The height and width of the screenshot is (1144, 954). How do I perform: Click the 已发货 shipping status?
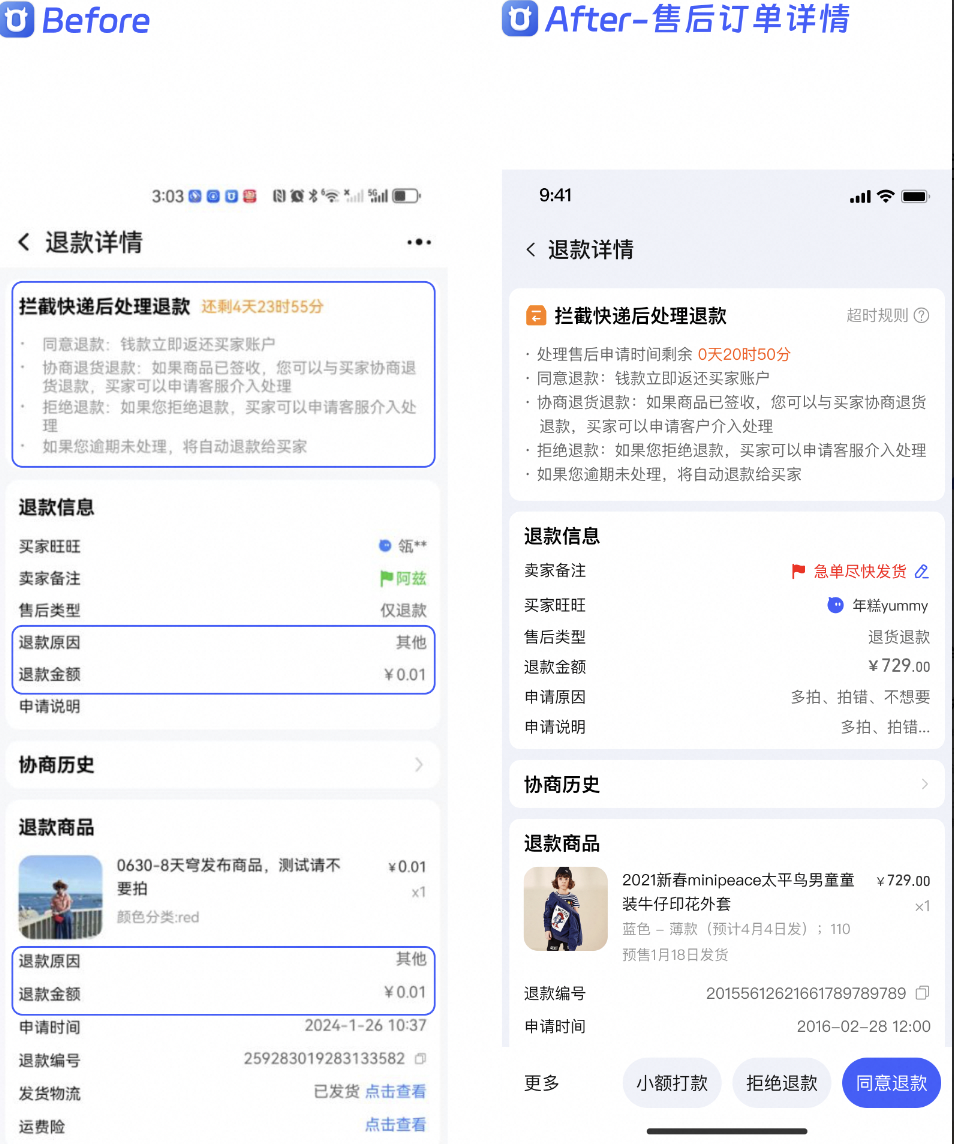(336, 1091)
